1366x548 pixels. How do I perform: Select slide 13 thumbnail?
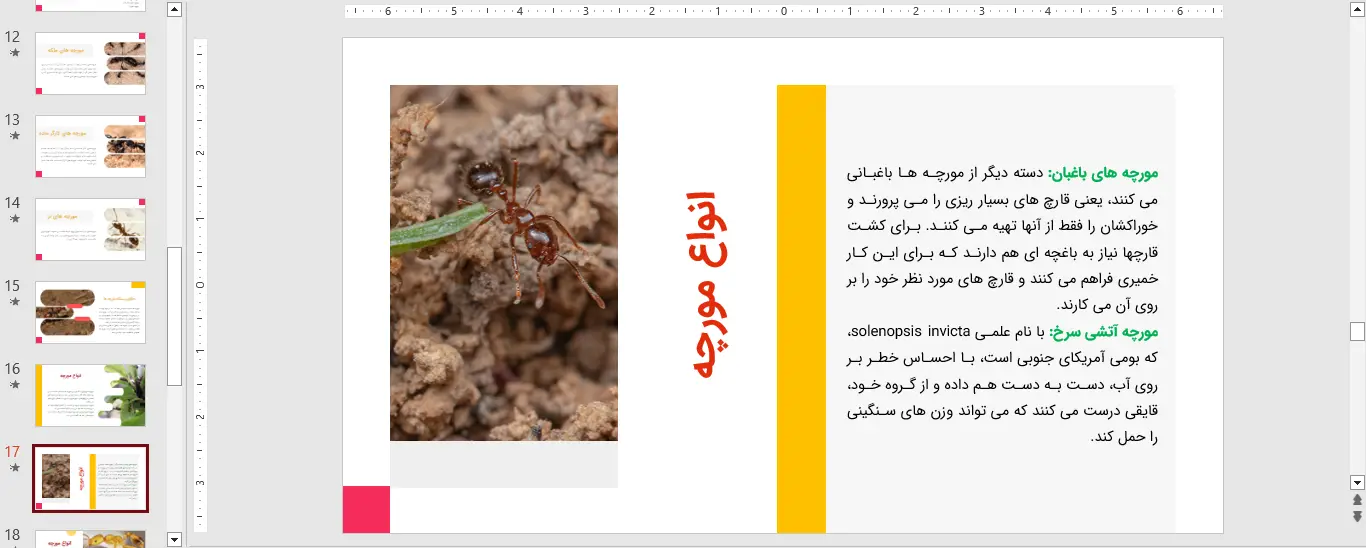[x=91, y=146]
